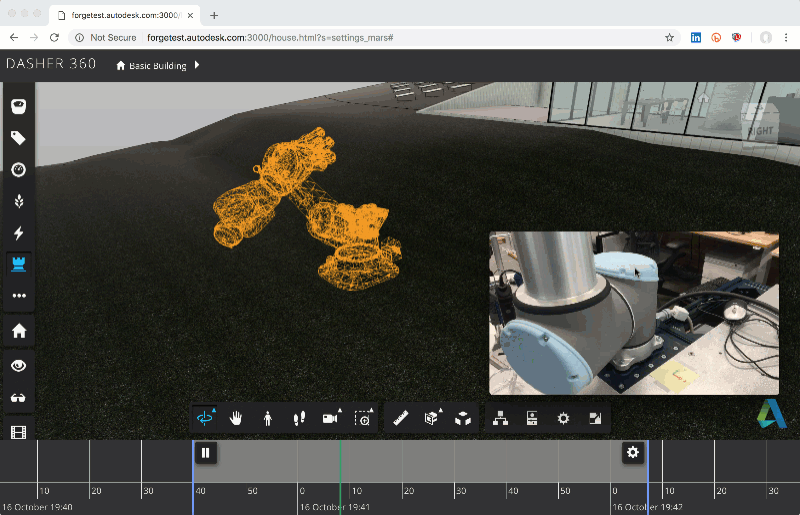800x515 pixels.
Task: Pause the timeline playback
Action: (x=205, y=453)
